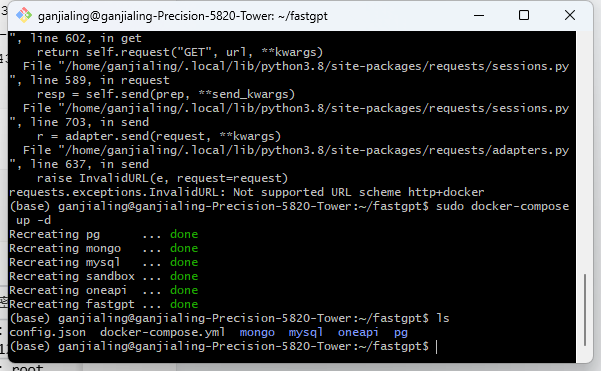Click the raise InvalidURL traceback line
Image resolution: width=601 pixels, height=371 pixels.
pos(162,178)
